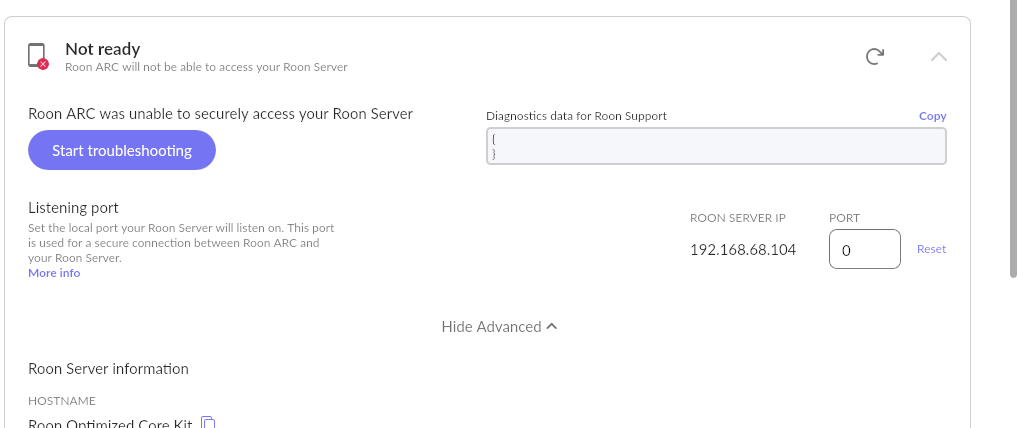Collapse the Not ready panel chevron
This screenshot has width=1018, height=428.
coord(939,57)
